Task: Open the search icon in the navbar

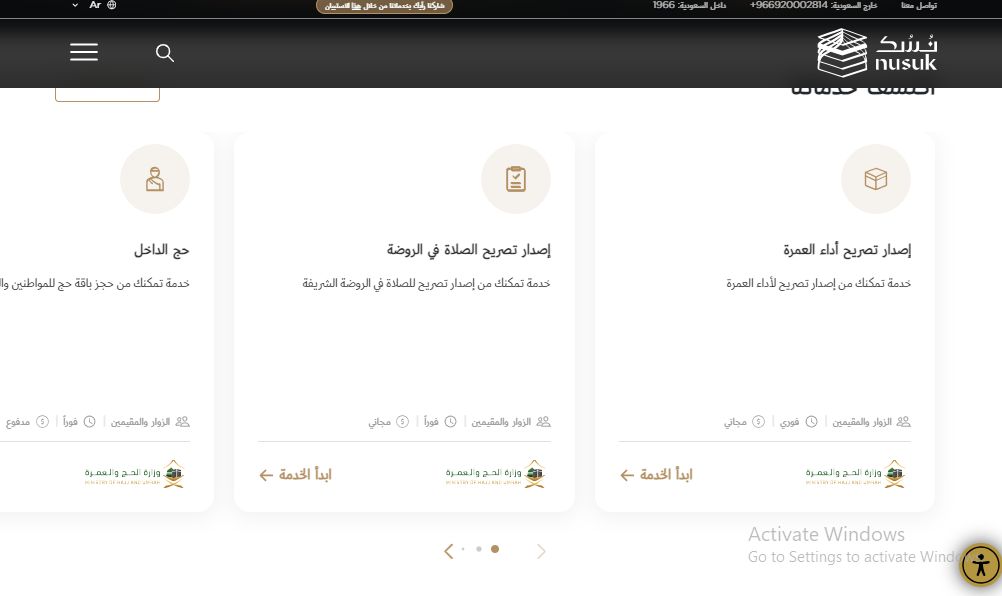Action: tap(165, 53)
